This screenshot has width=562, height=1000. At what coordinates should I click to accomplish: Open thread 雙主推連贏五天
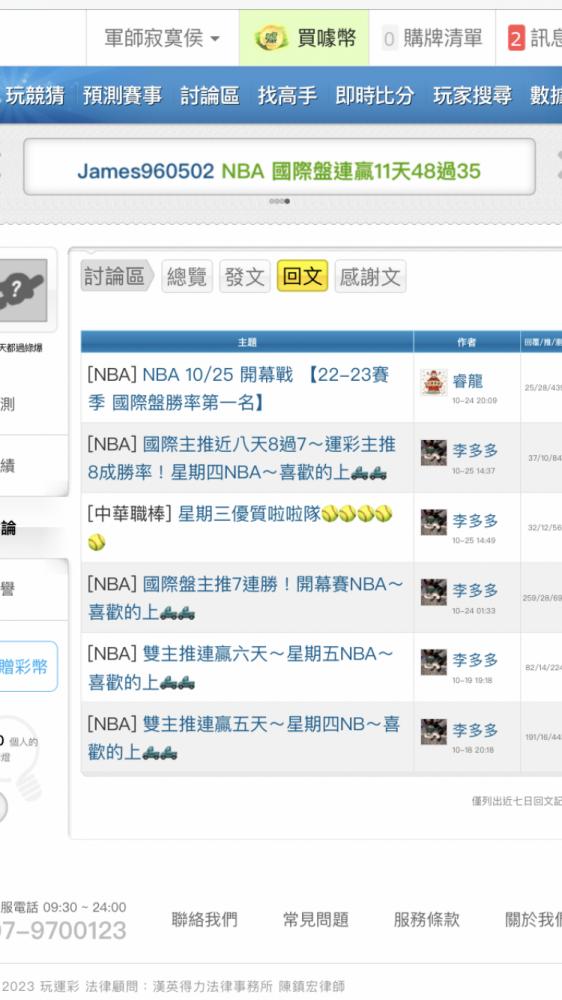pos(243,737)
